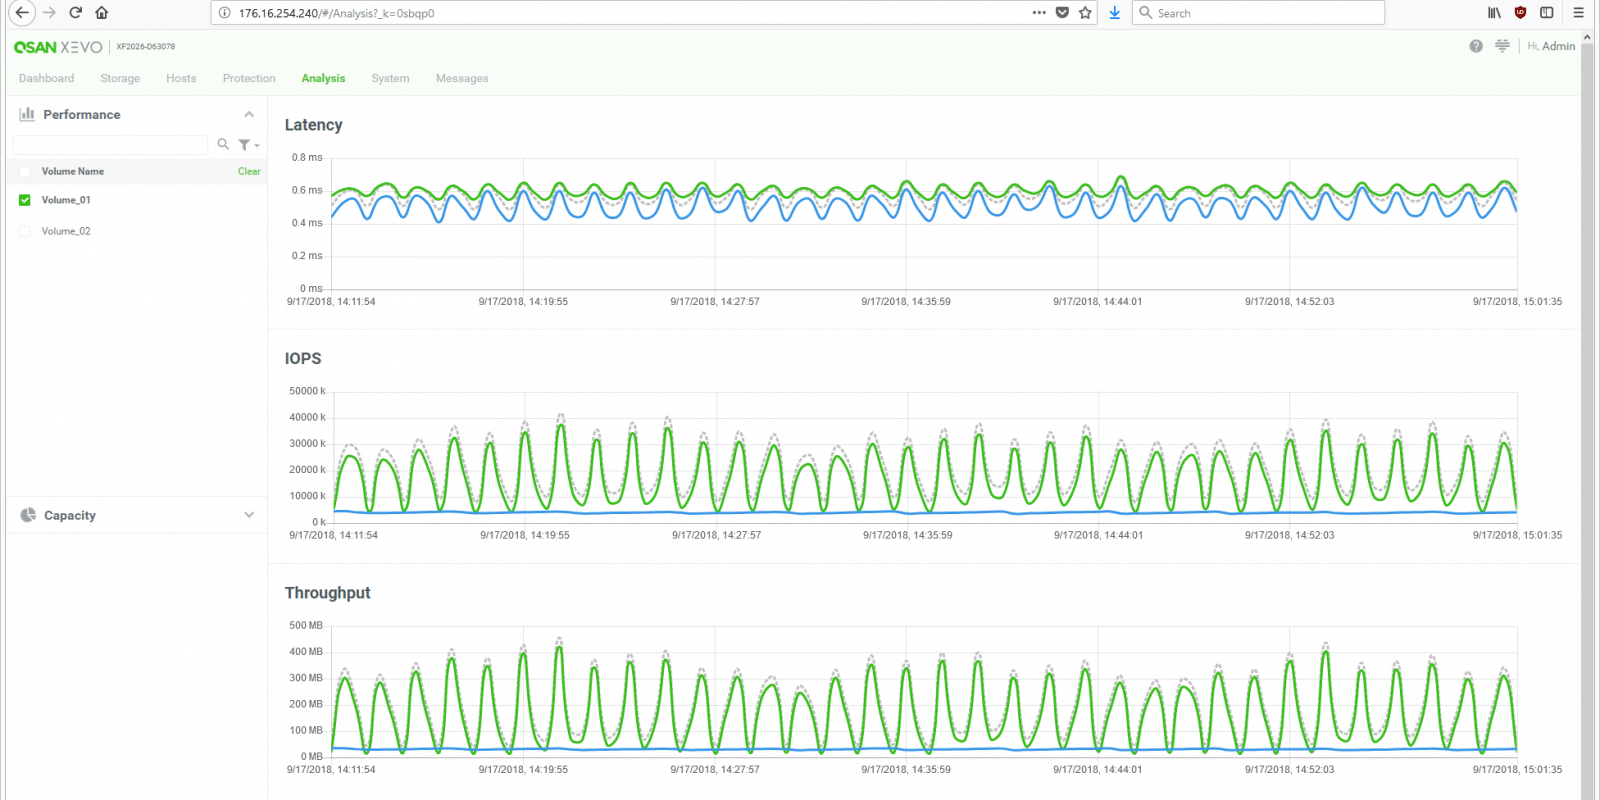
Task: Check the Volume_02 checkbox
Action: point(25,231)
